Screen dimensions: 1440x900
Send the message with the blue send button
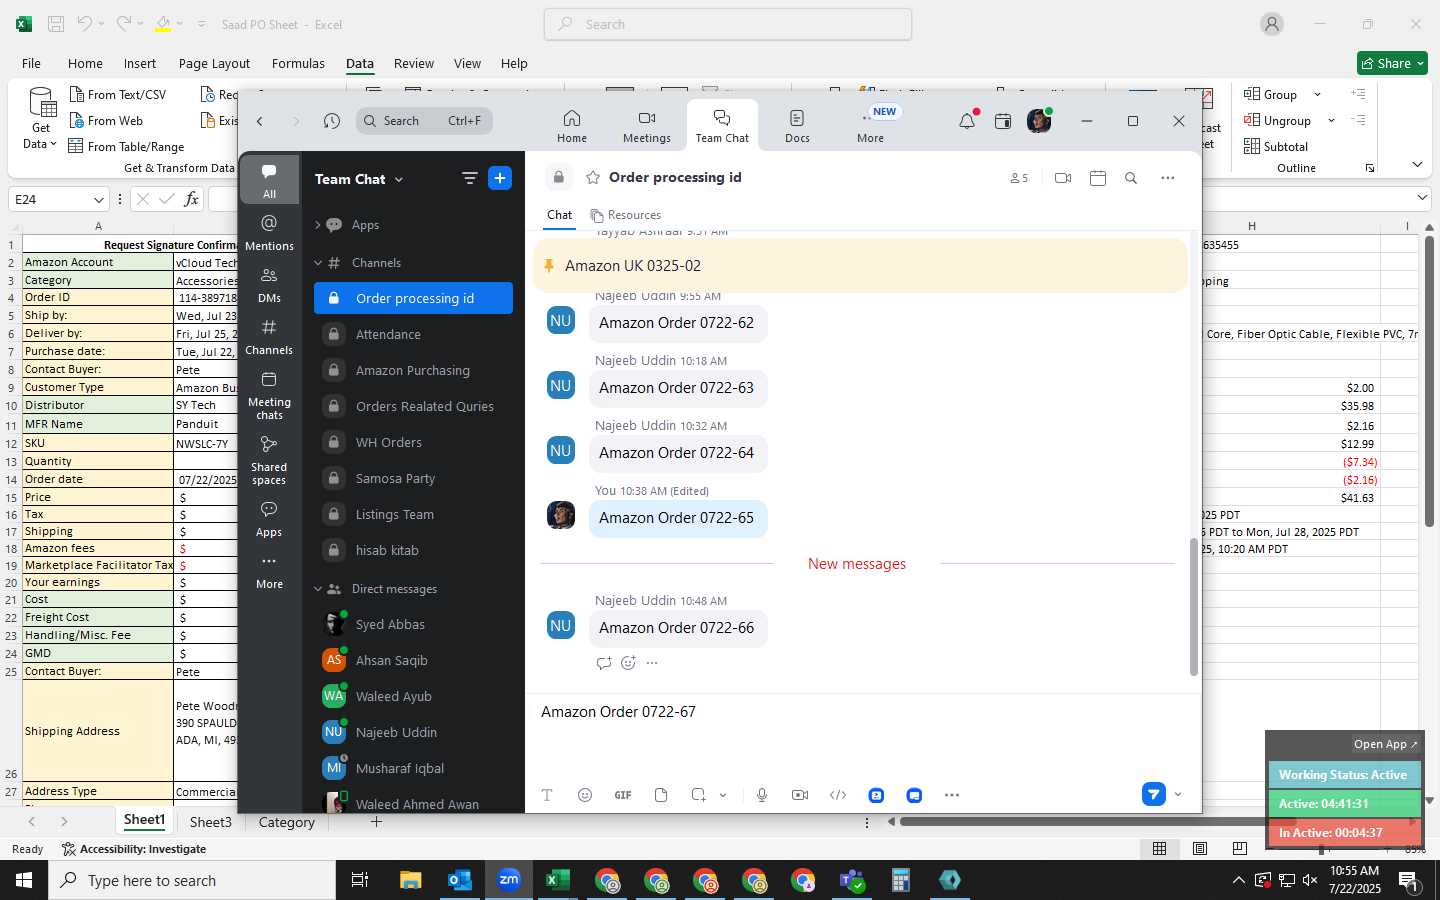point(1154,794)
